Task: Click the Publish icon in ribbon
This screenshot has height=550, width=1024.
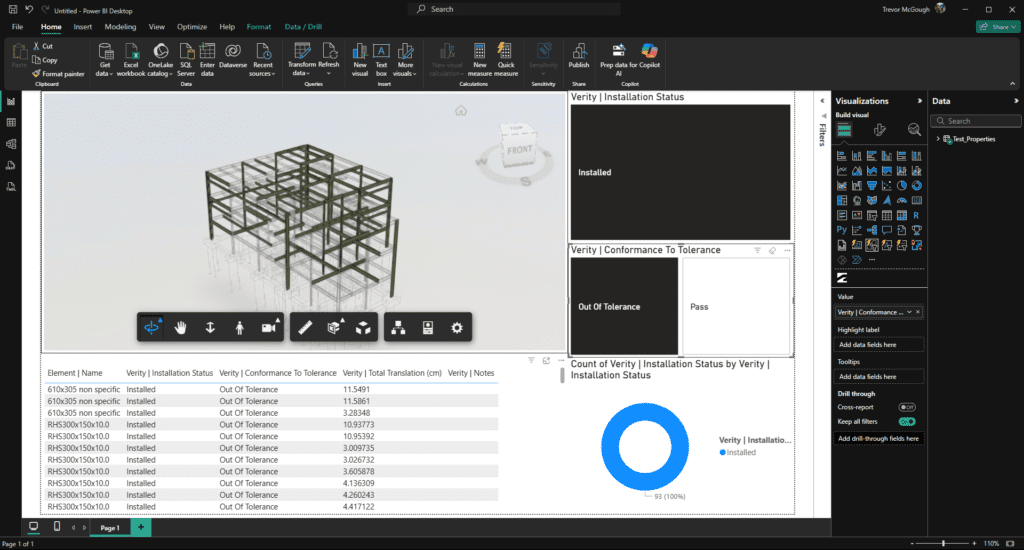Action: tap(578, 56)
